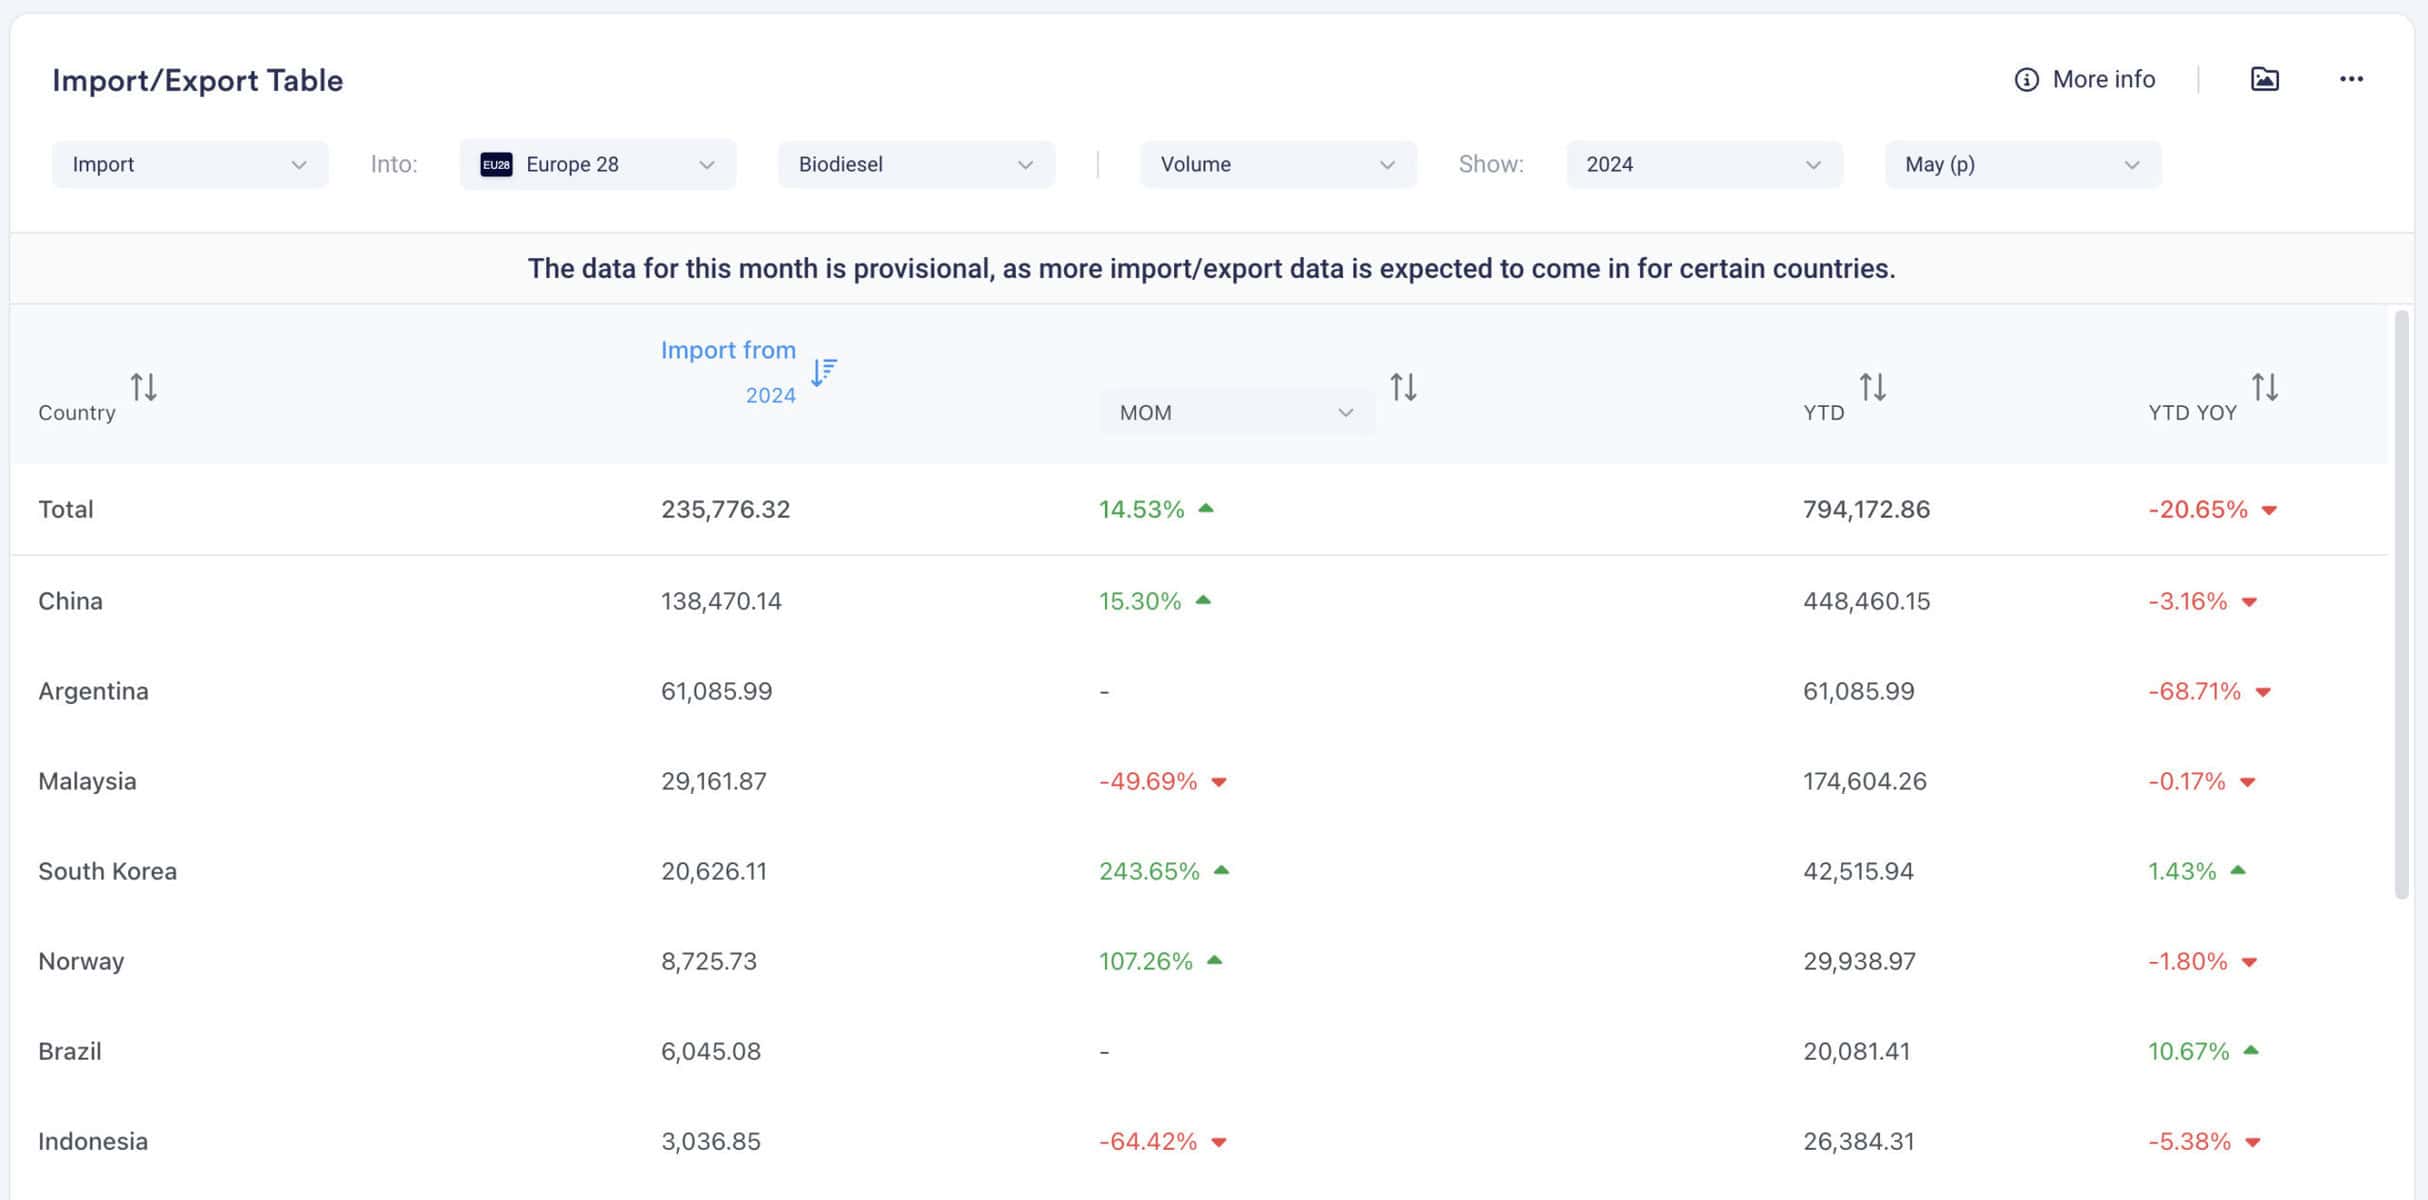Click the table's vertical scrollbar
This screenshot has height=1200, width=2428.
(x=2402, y=604)
